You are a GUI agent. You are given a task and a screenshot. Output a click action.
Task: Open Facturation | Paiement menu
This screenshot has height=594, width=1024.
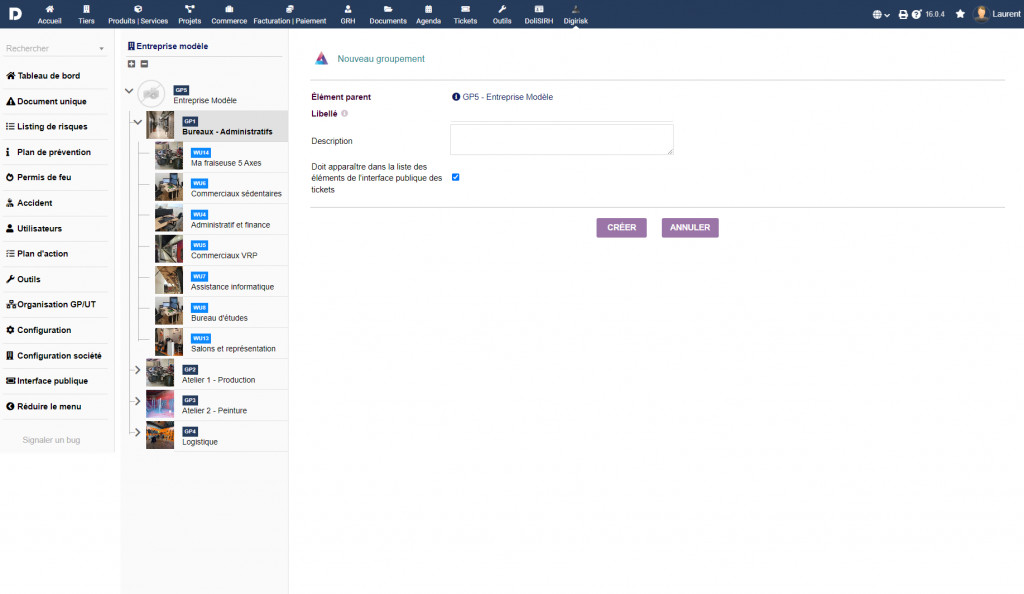[x=290, y=14]
